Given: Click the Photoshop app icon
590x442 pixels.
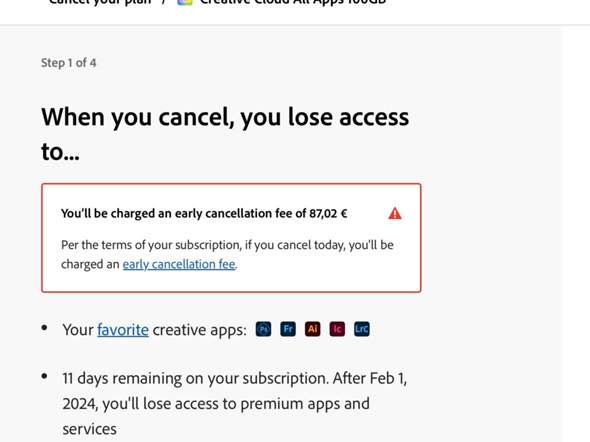Looking at the screenshot, I should (x=263, y=329).
